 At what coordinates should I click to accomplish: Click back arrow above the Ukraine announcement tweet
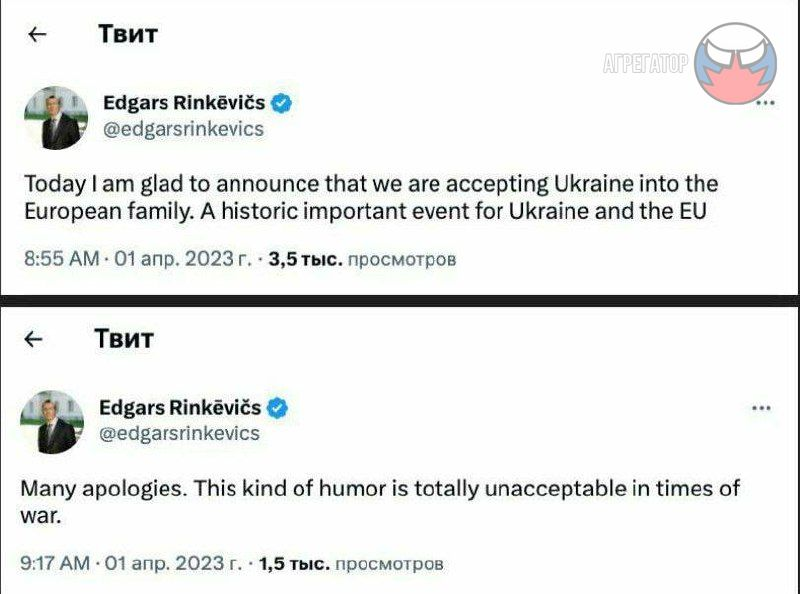(x=38, y=35)
